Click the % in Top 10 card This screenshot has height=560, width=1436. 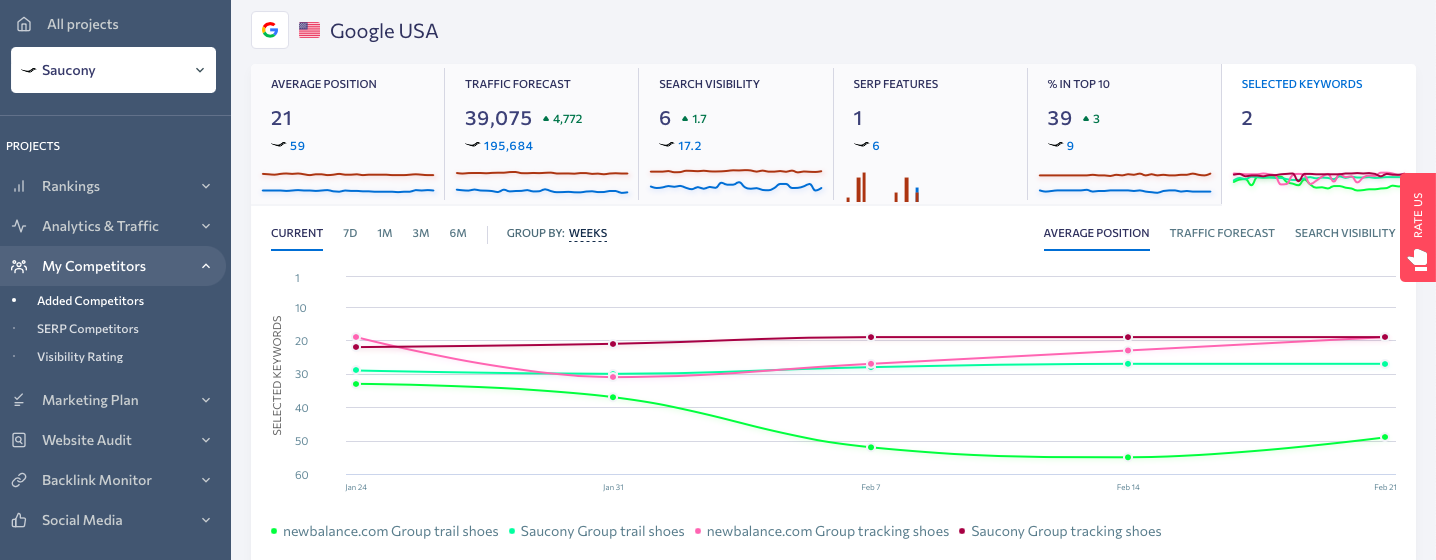tap(1124, 135)
